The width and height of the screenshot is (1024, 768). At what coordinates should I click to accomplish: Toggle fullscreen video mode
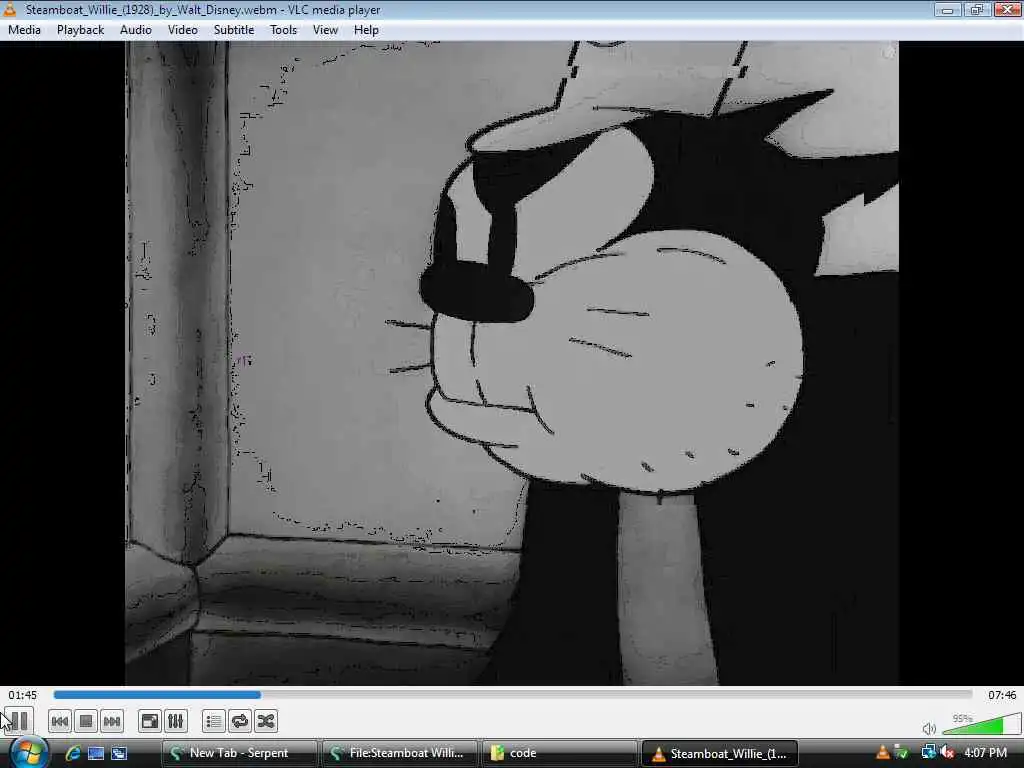(x=150, y=721)
